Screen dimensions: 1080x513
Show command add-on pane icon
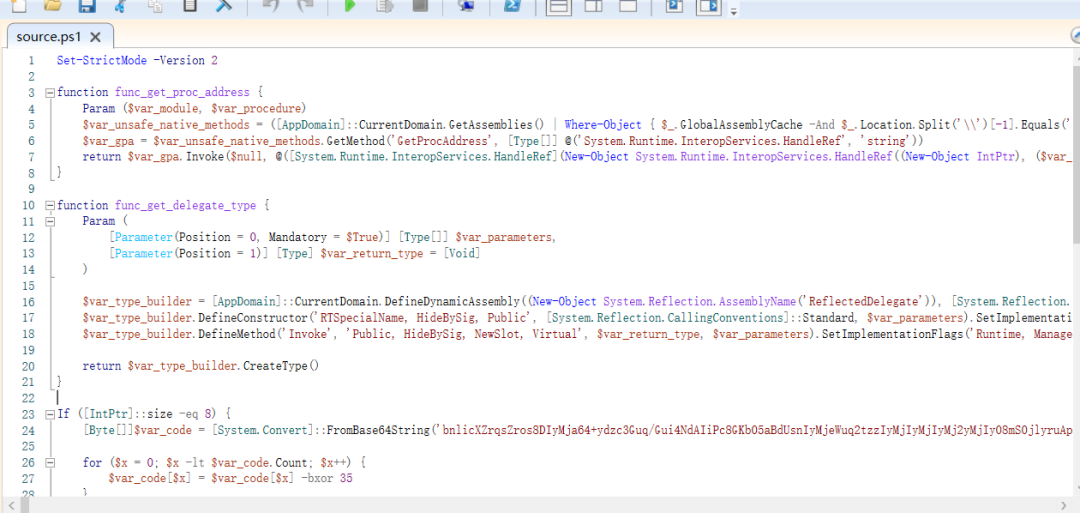pyautogui.click(x=709, y=7)
